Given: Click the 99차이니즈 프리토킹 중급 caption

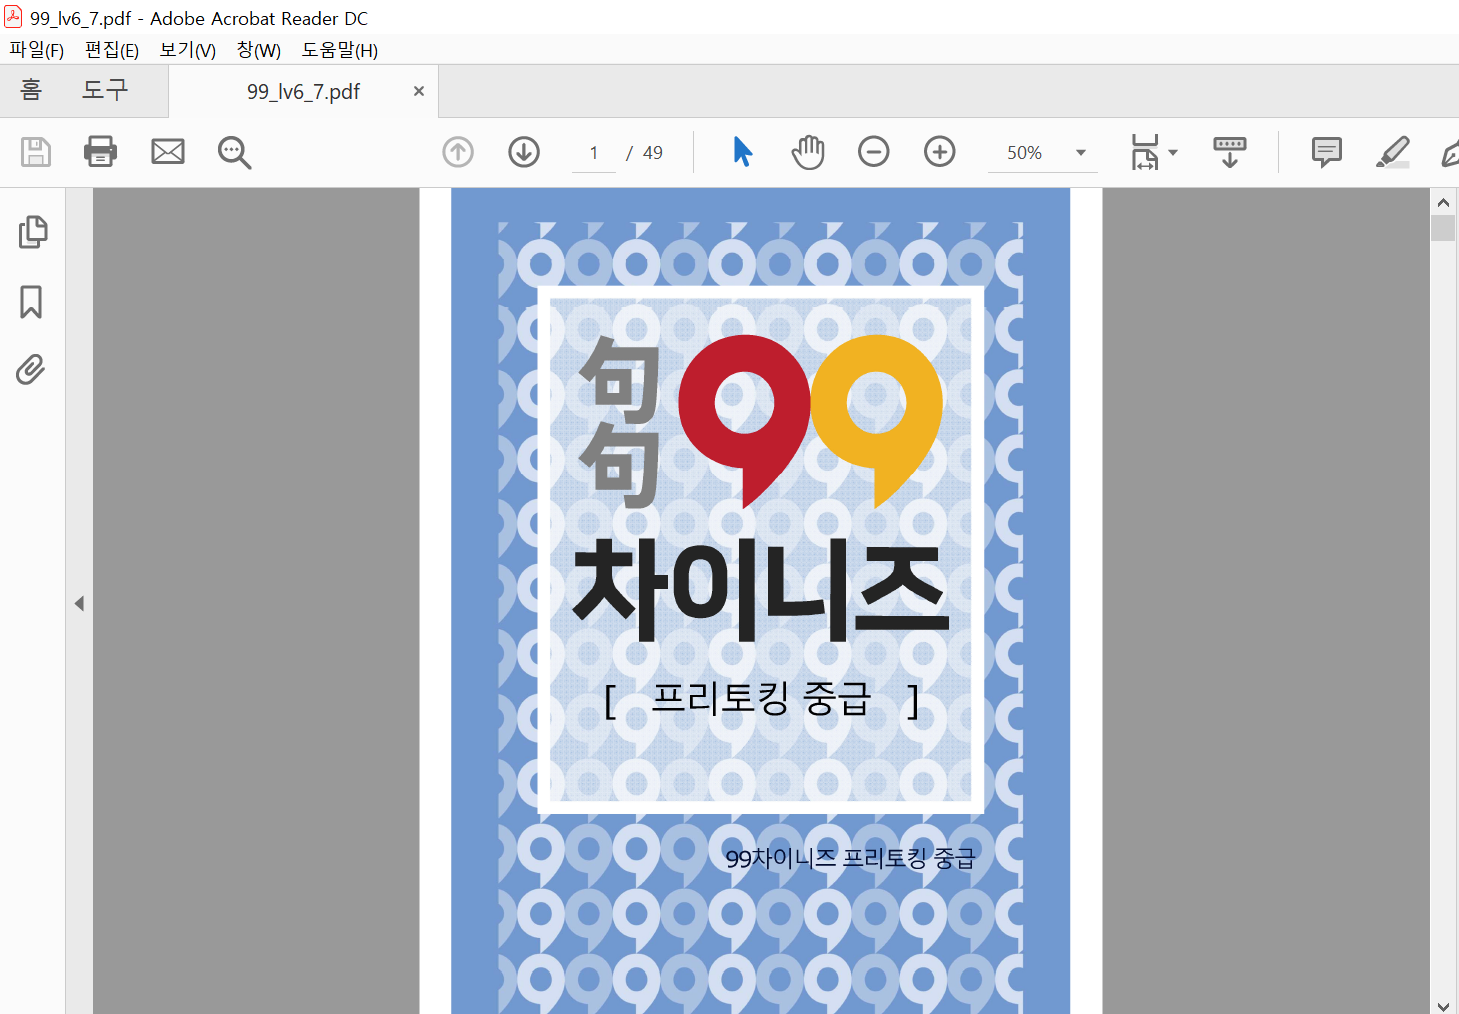Looking at the screenshot, I should 850,858.
